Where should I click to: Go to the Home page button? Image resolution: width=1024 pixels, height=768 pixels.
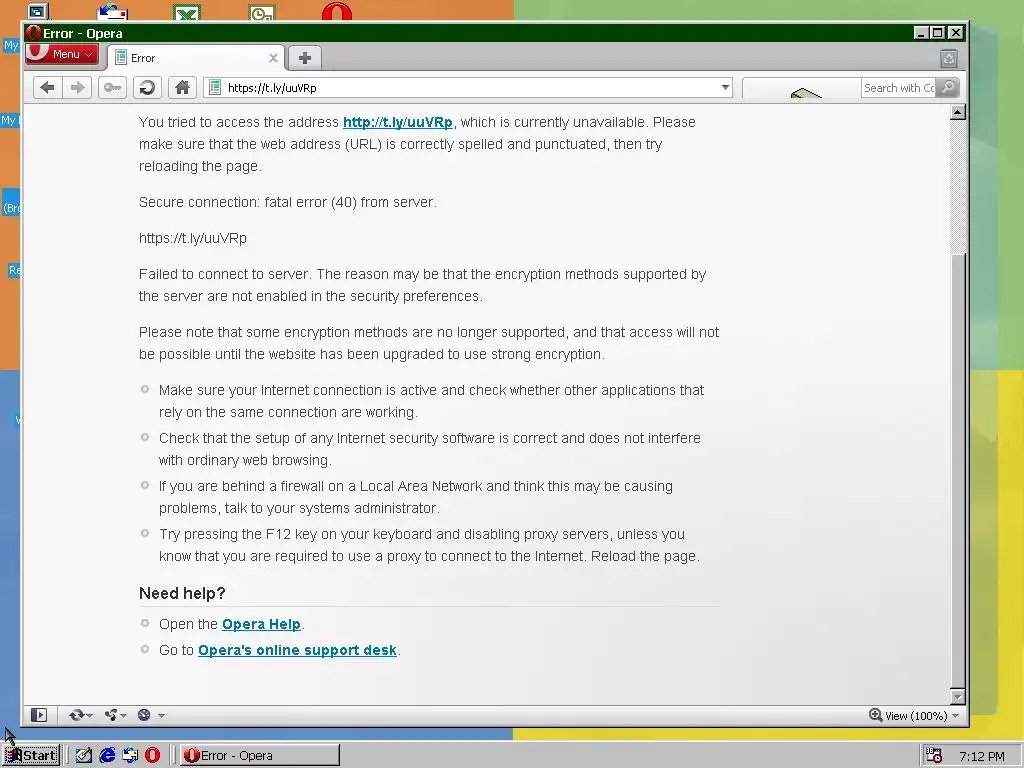[x=182, y=88]
